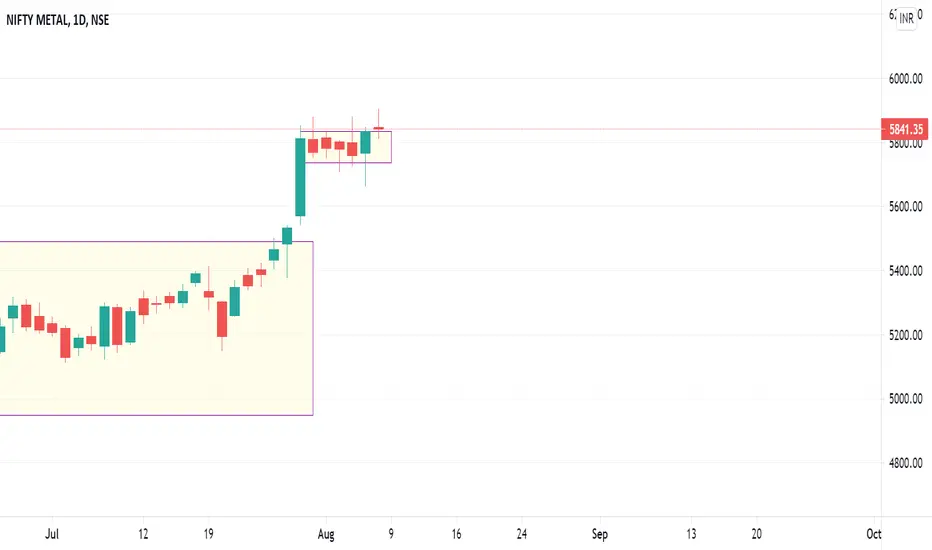Select the small consolidation rectangle near 5800
The image size is (932, 550).
pos(348,147)
